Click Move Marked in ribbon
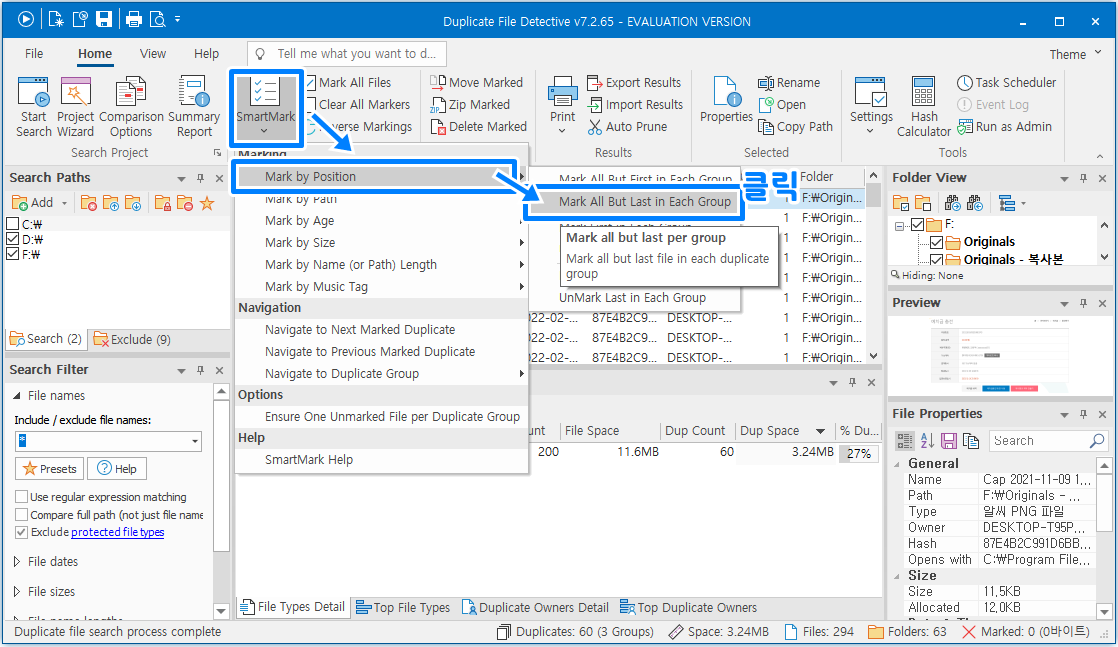This screenshot has width=1118, height=647. point(477,82)
